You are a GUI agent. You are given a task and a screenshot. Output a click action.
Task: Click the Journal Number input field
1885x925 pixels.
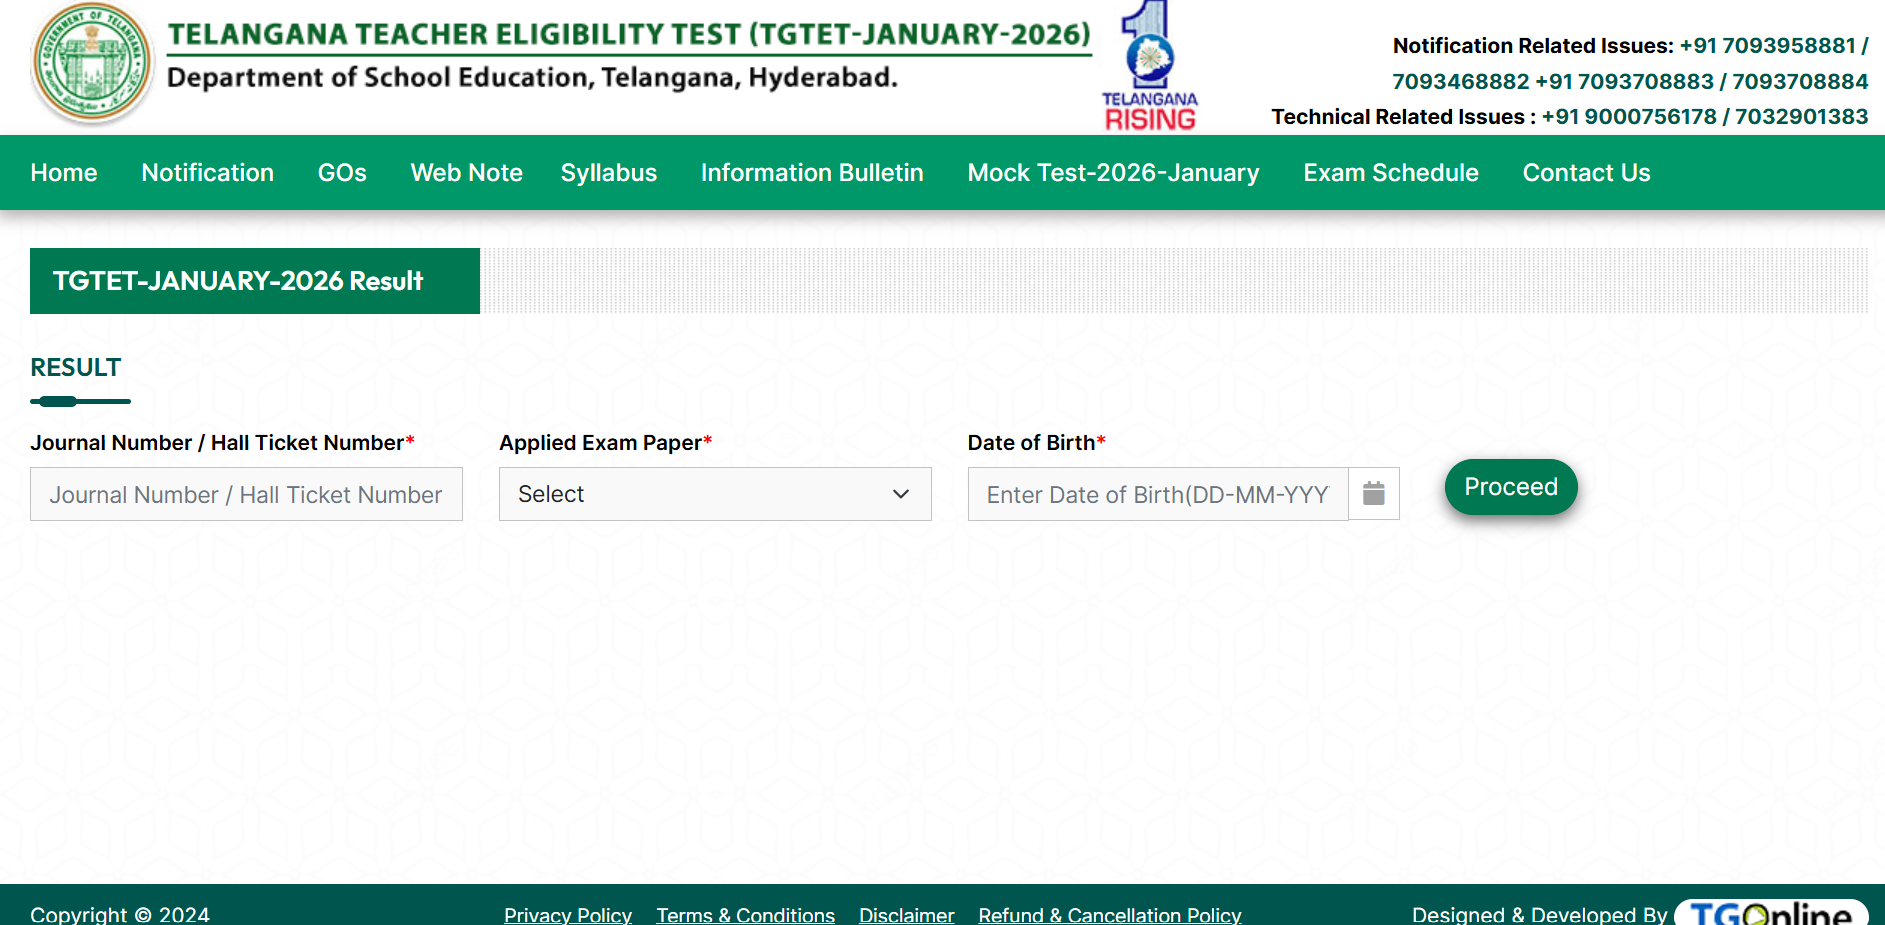click(246, 493)
